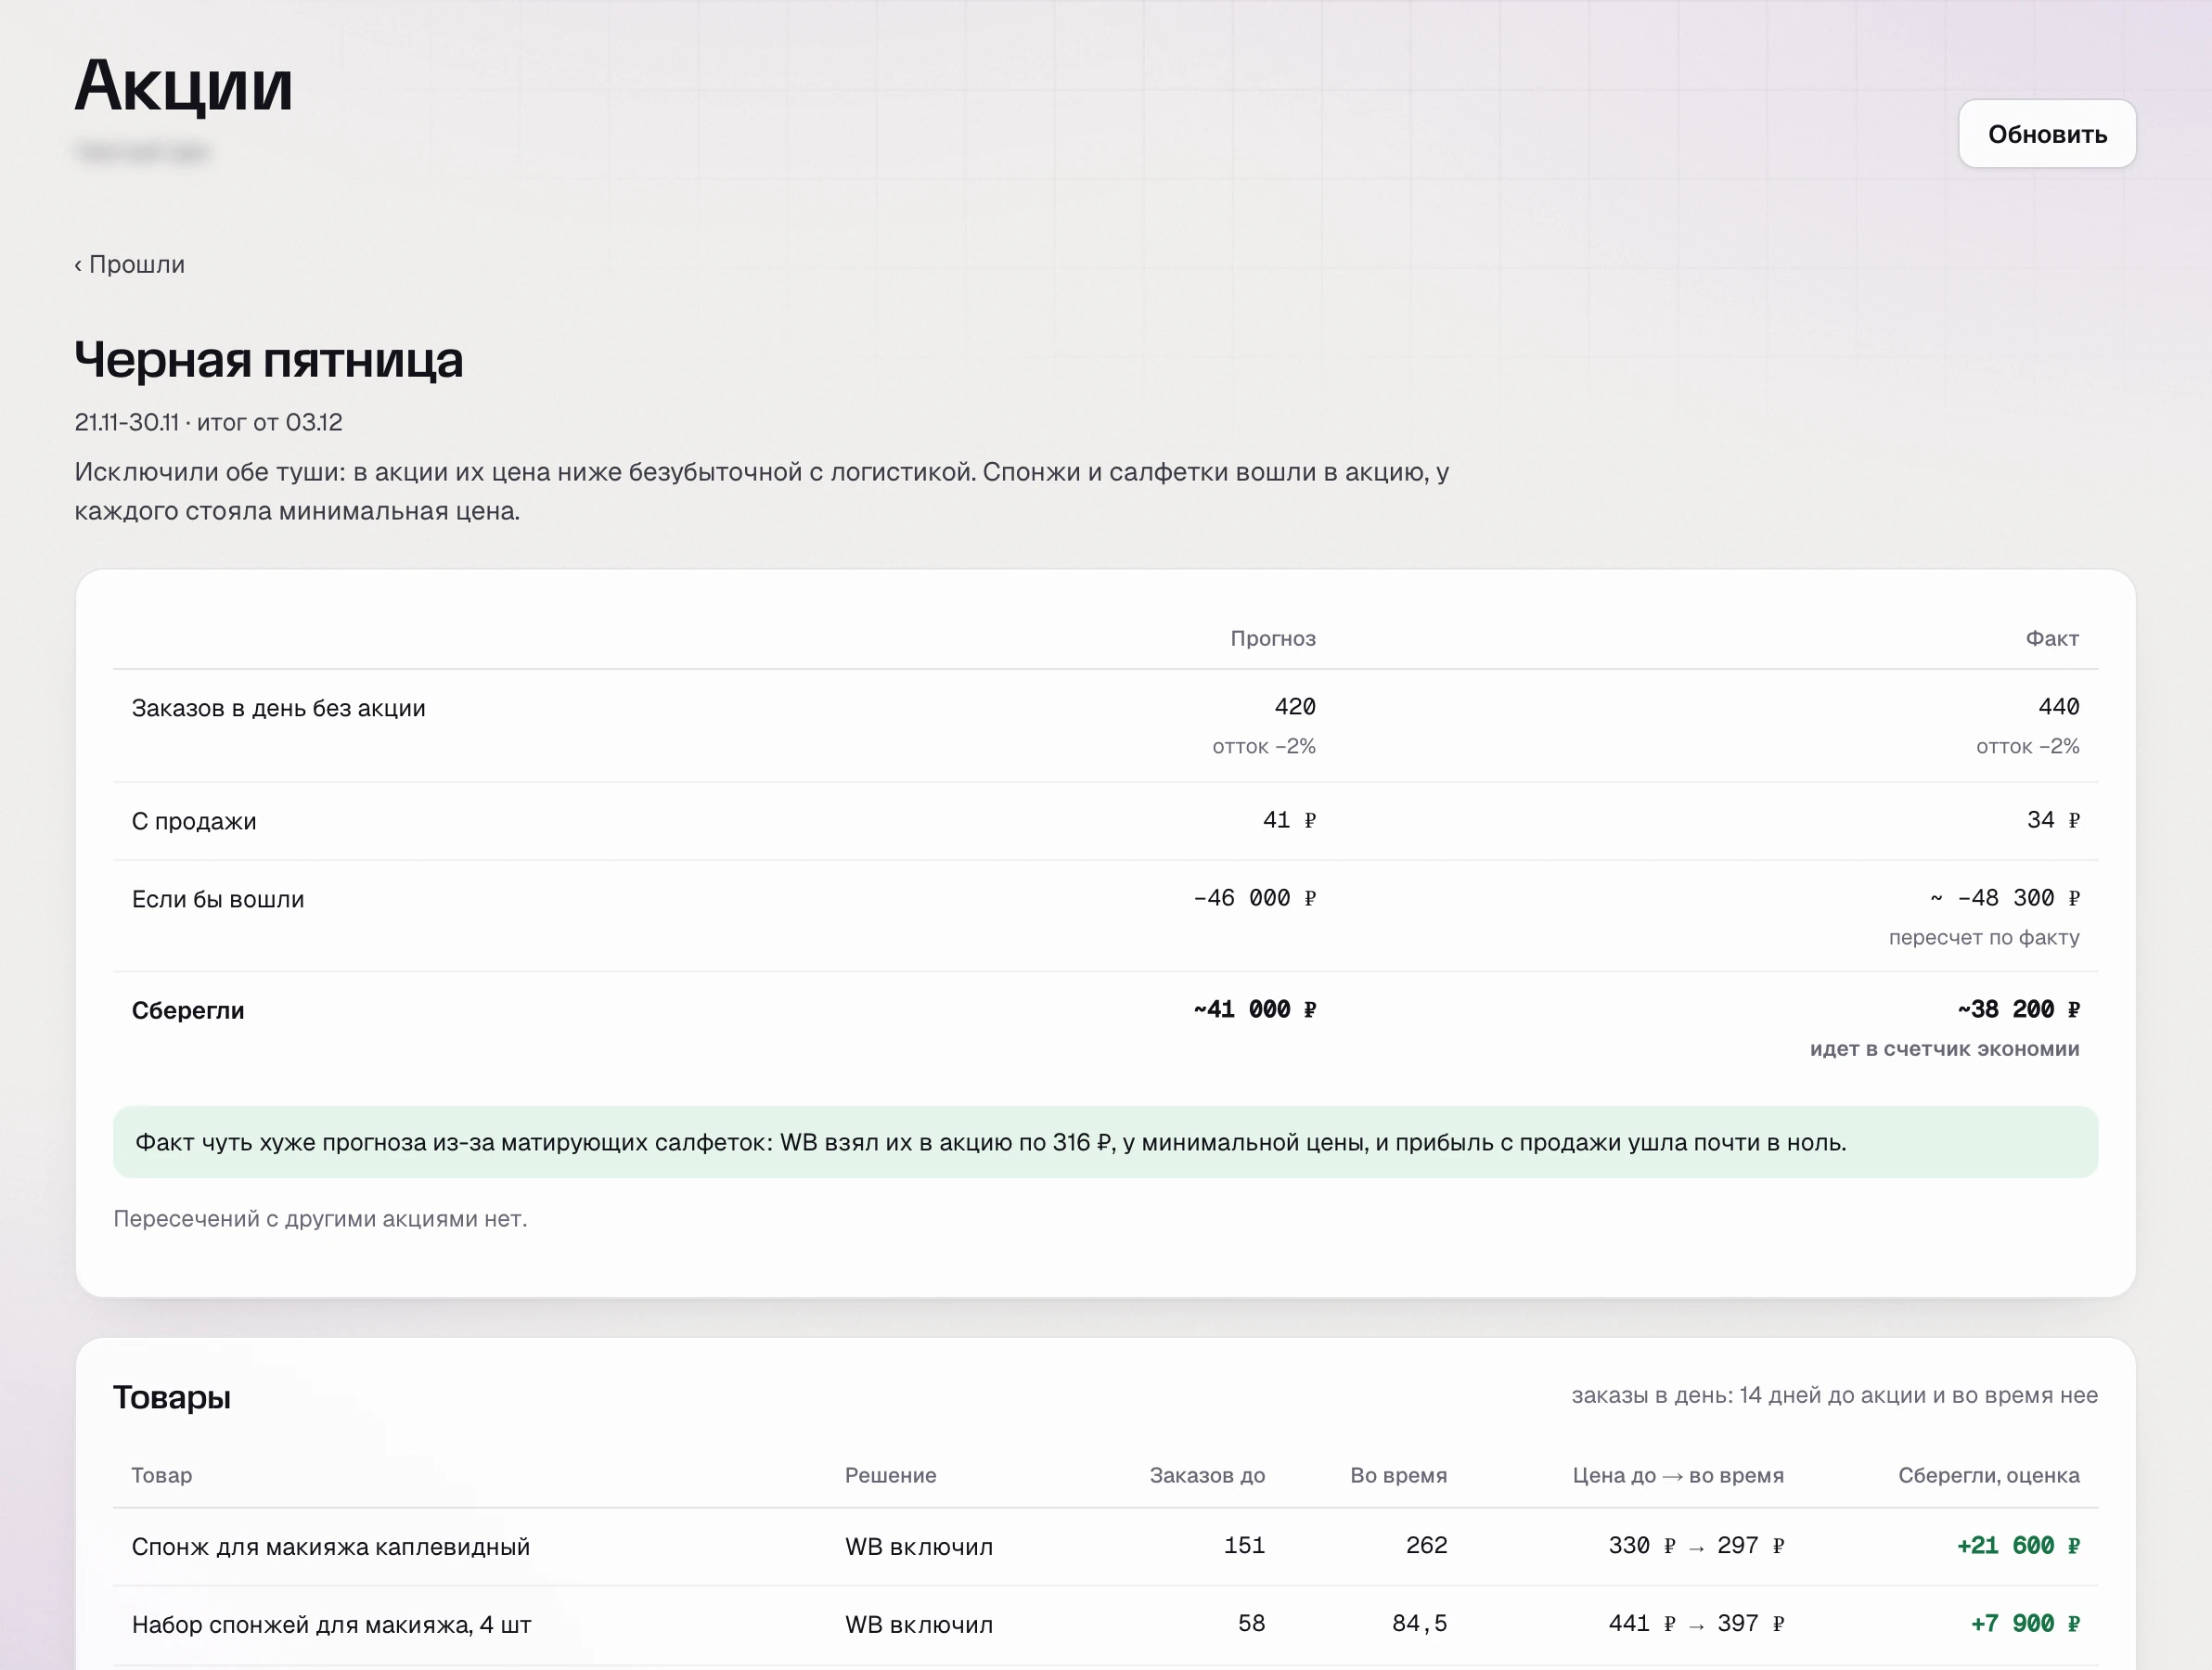Click the Акции page title
This screenshot has width=2212, height=1670.
click(x=184, y=85)
